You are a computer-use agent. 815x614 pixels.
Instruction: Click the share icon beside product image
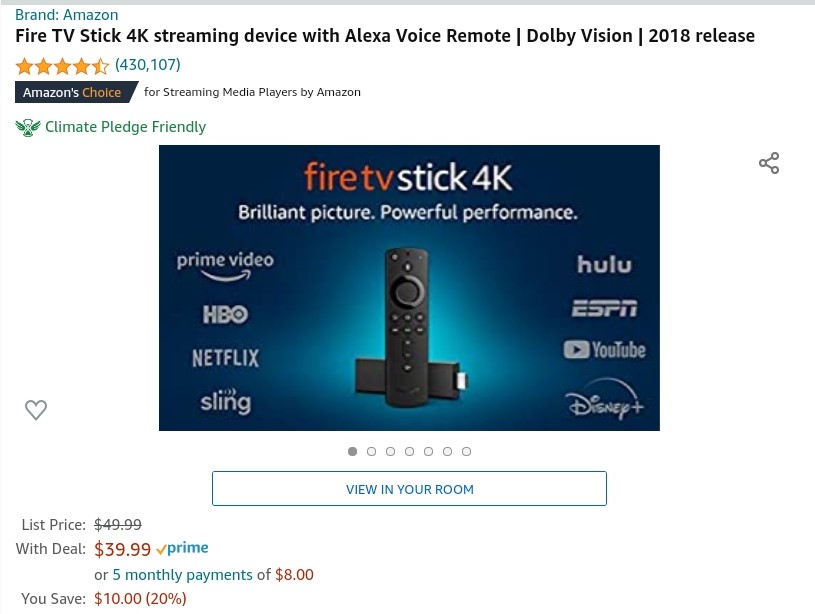(769, 163)
